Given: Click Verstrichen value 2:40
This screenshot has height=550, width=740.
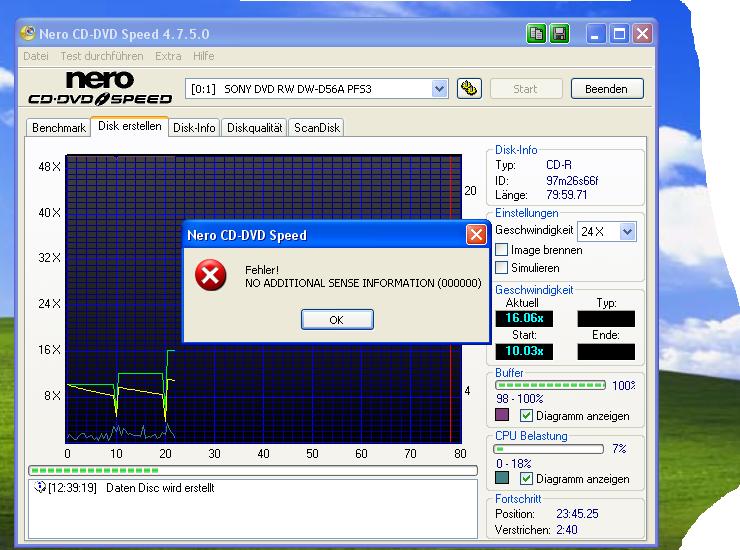Looking at the screenshot, I should [567, 530].
